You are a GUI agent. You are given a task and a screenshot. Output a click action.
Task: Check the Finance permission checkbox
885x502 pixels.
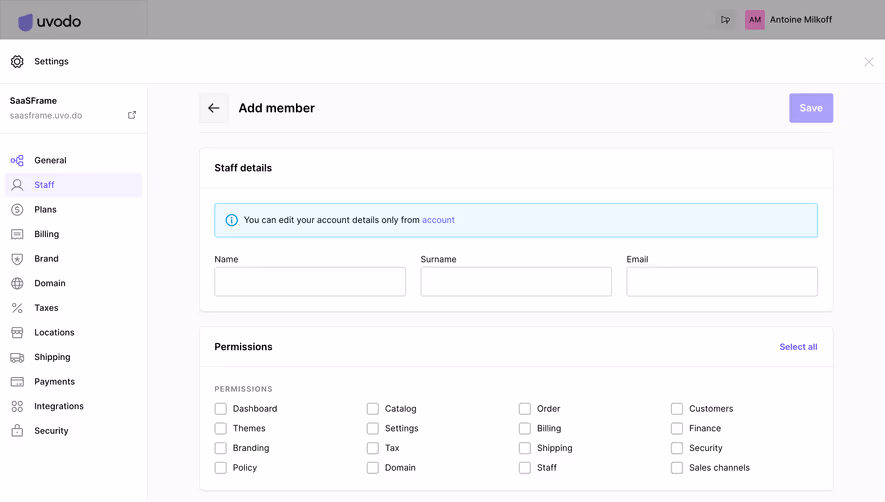pos(677,428)
